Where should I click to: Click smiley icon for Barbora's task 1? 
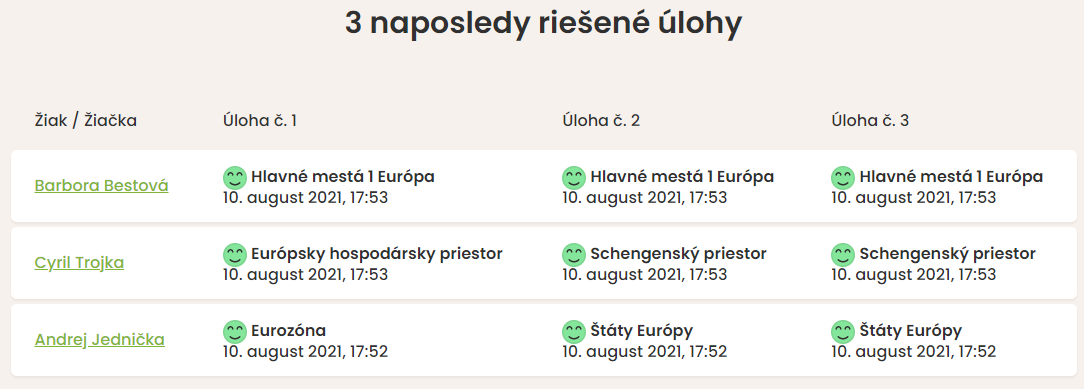pos(235,178)
